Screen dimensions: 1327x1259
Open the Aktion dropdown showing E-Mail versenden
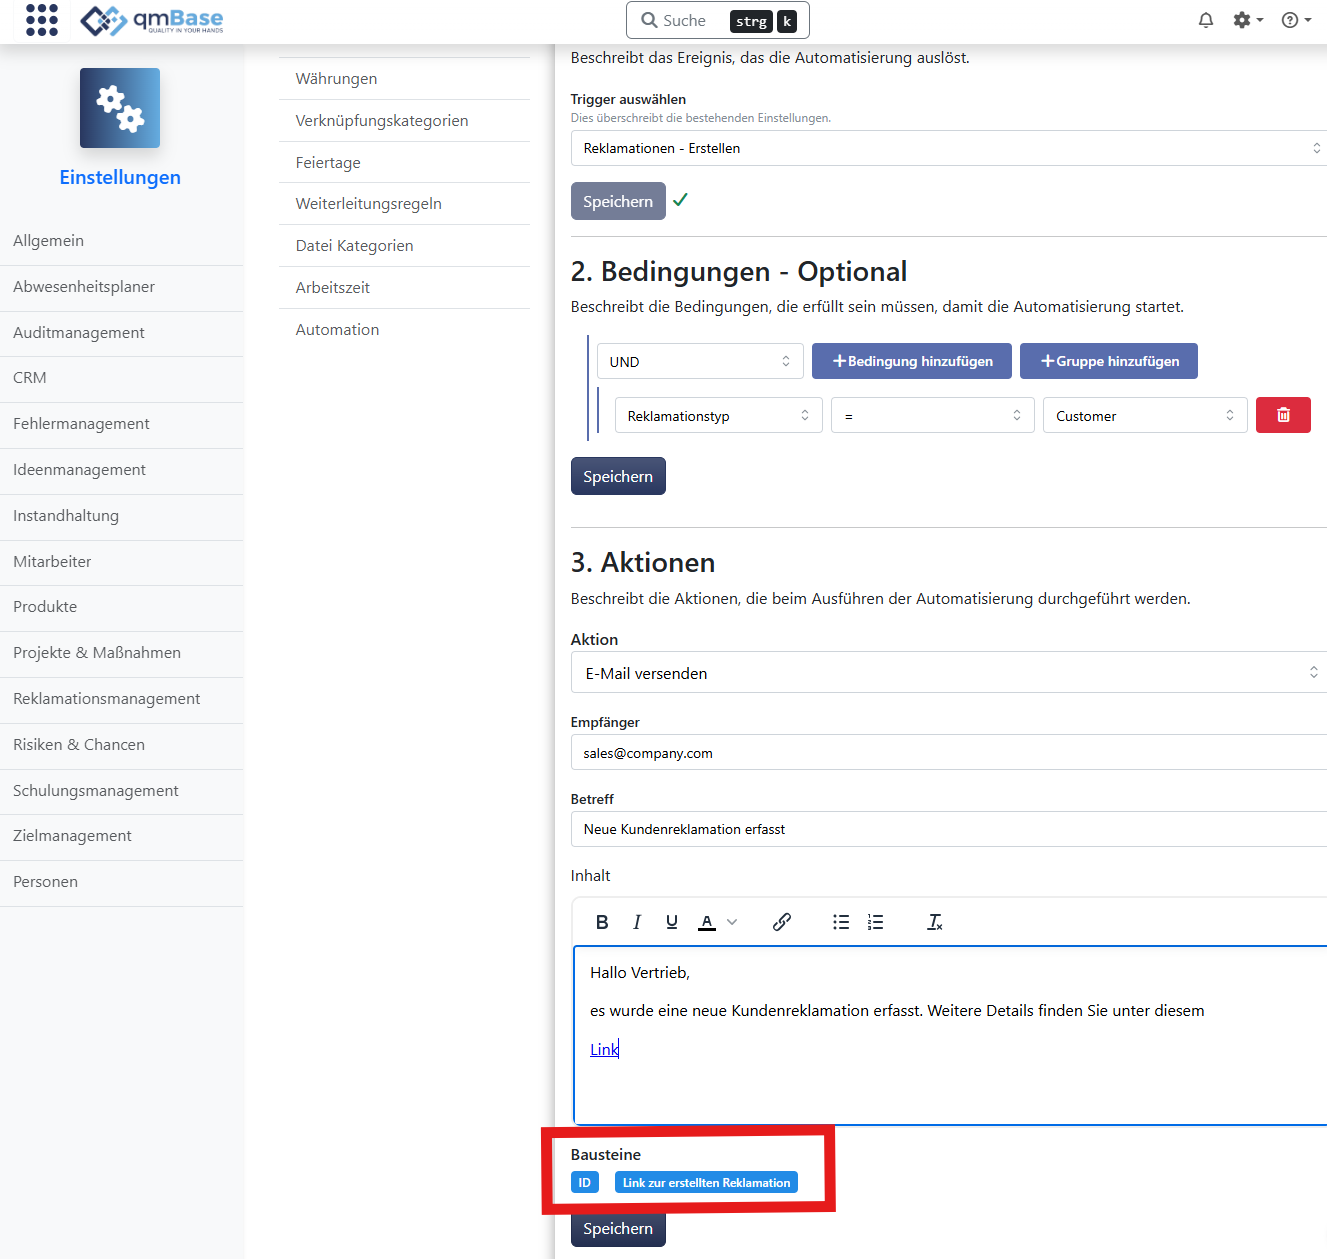pos(948,673)
